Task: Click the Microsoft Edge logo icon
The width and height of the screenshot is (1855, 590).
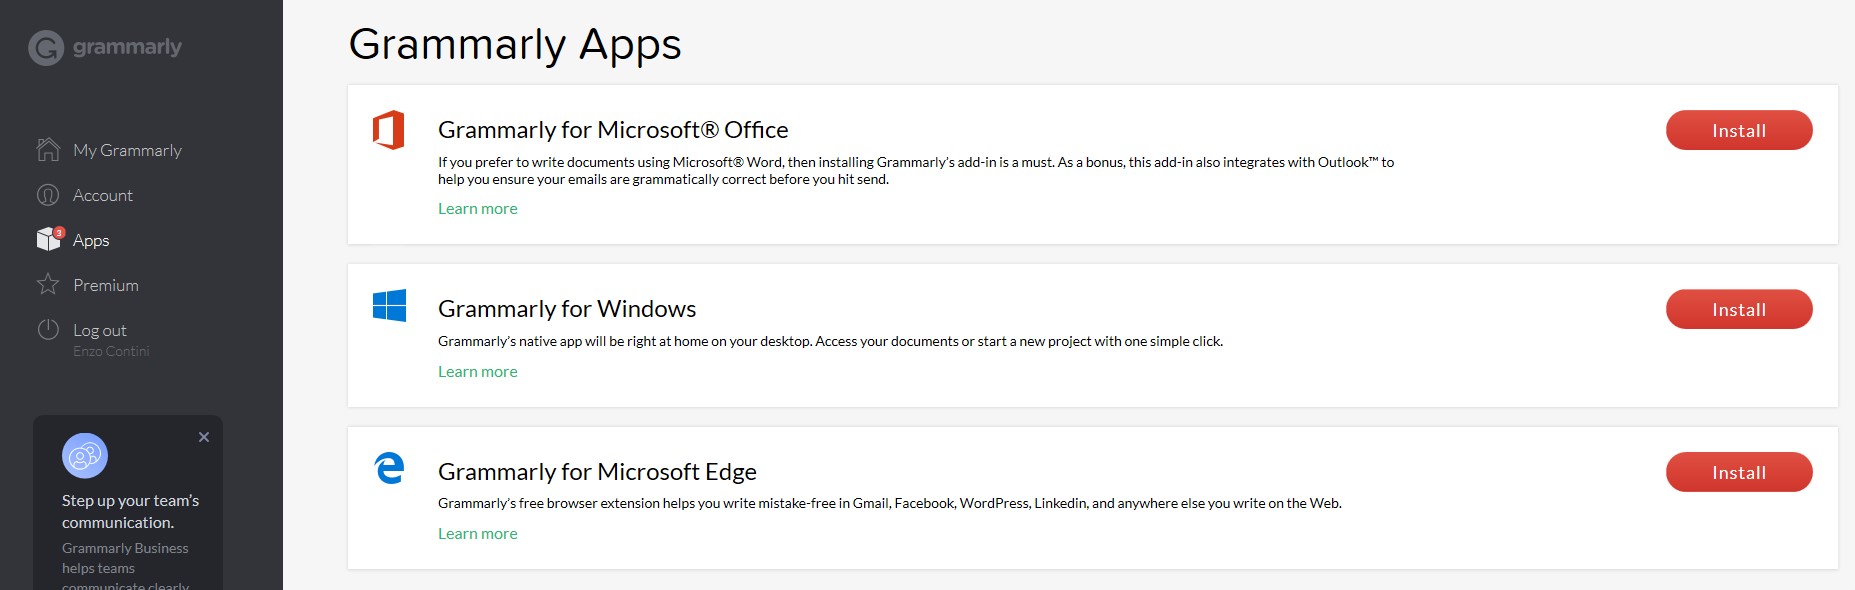Action: pos(389,468)
